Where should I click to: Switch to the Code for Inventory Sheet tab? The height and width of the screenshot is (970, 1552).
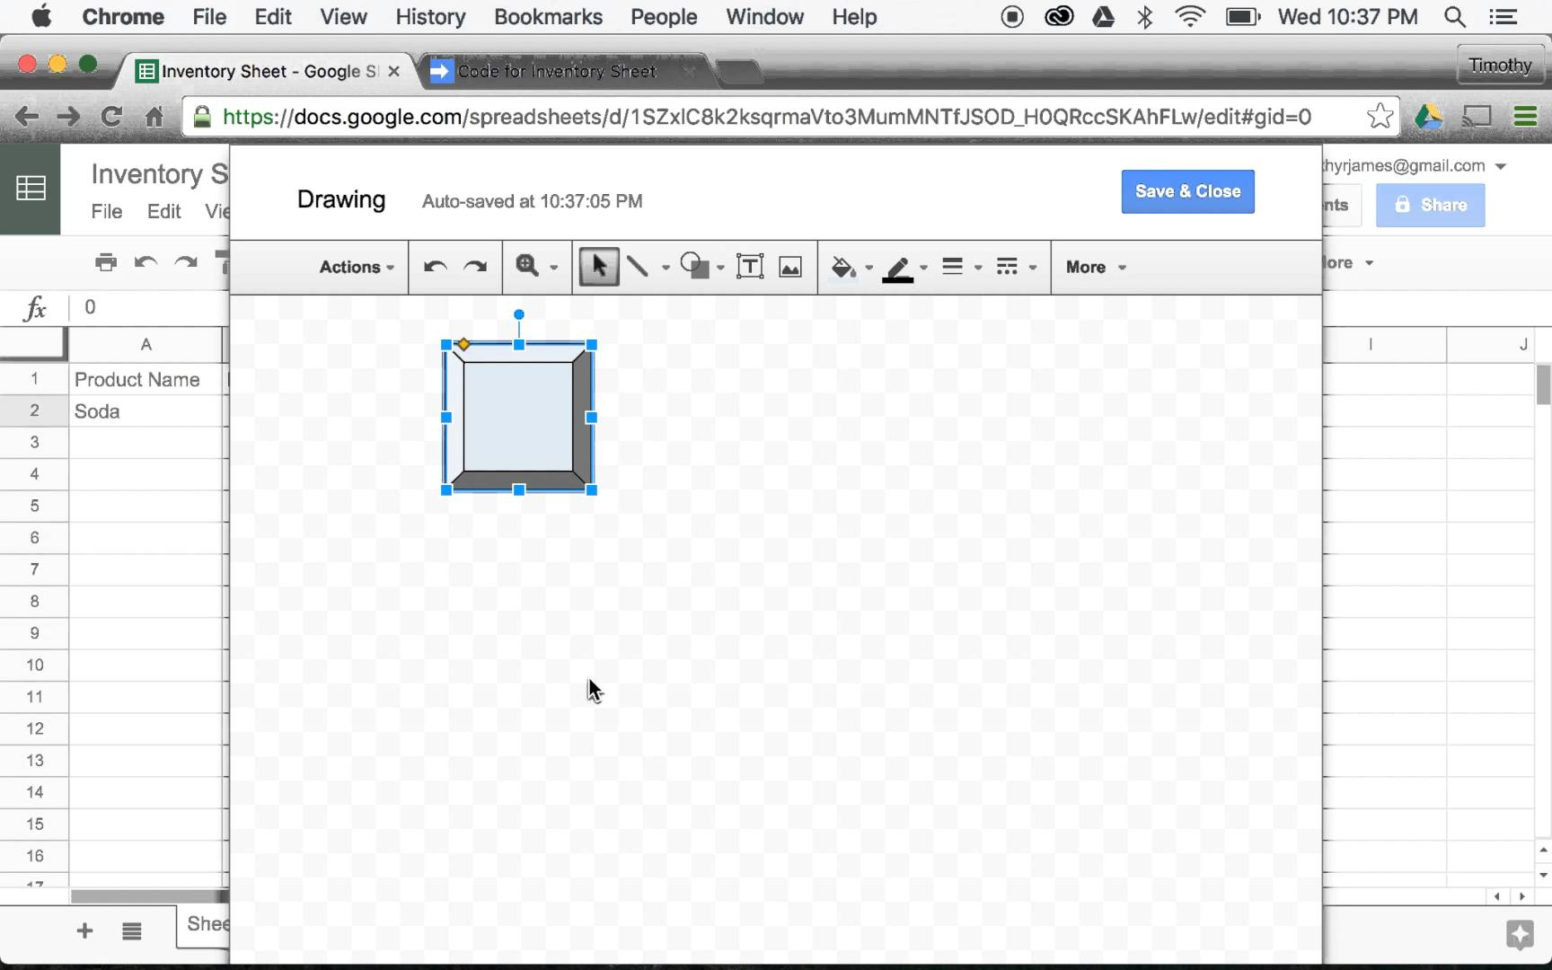tap(556, 71)
